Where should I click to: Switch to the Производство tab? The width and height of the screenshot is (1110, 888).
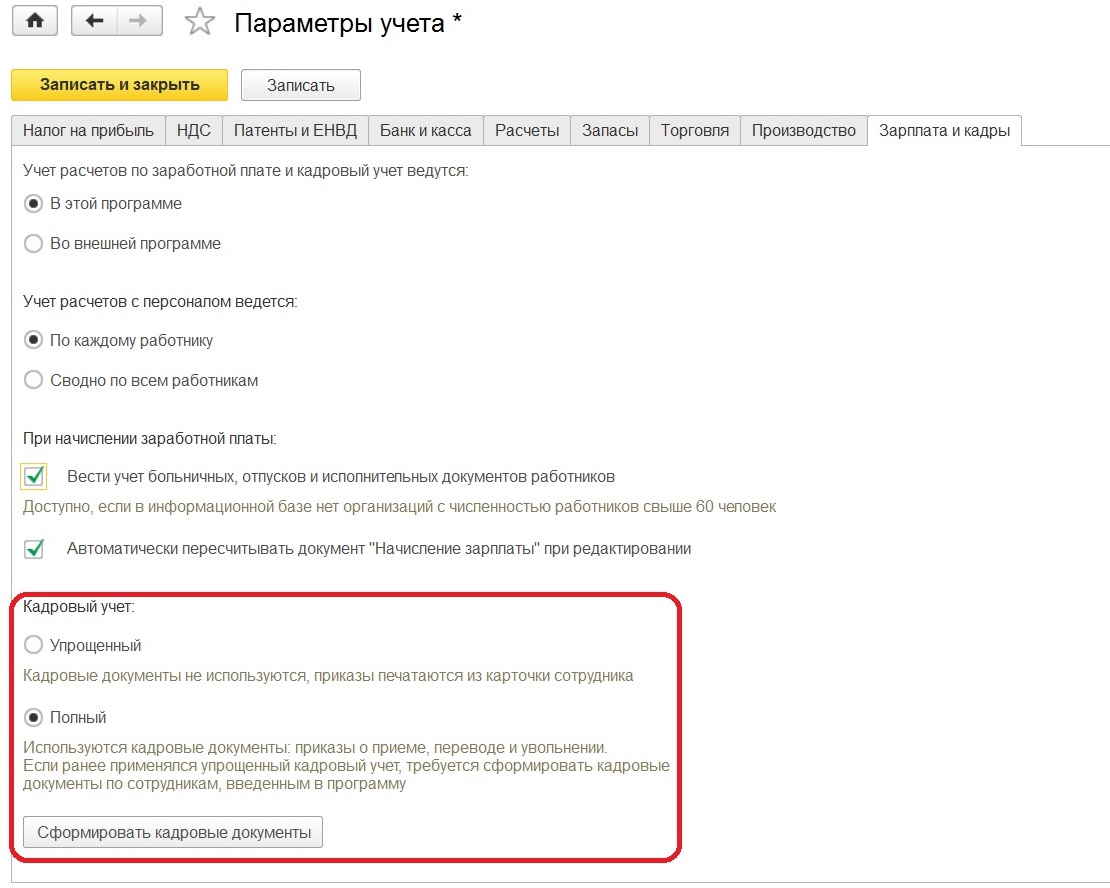[804, 131]
